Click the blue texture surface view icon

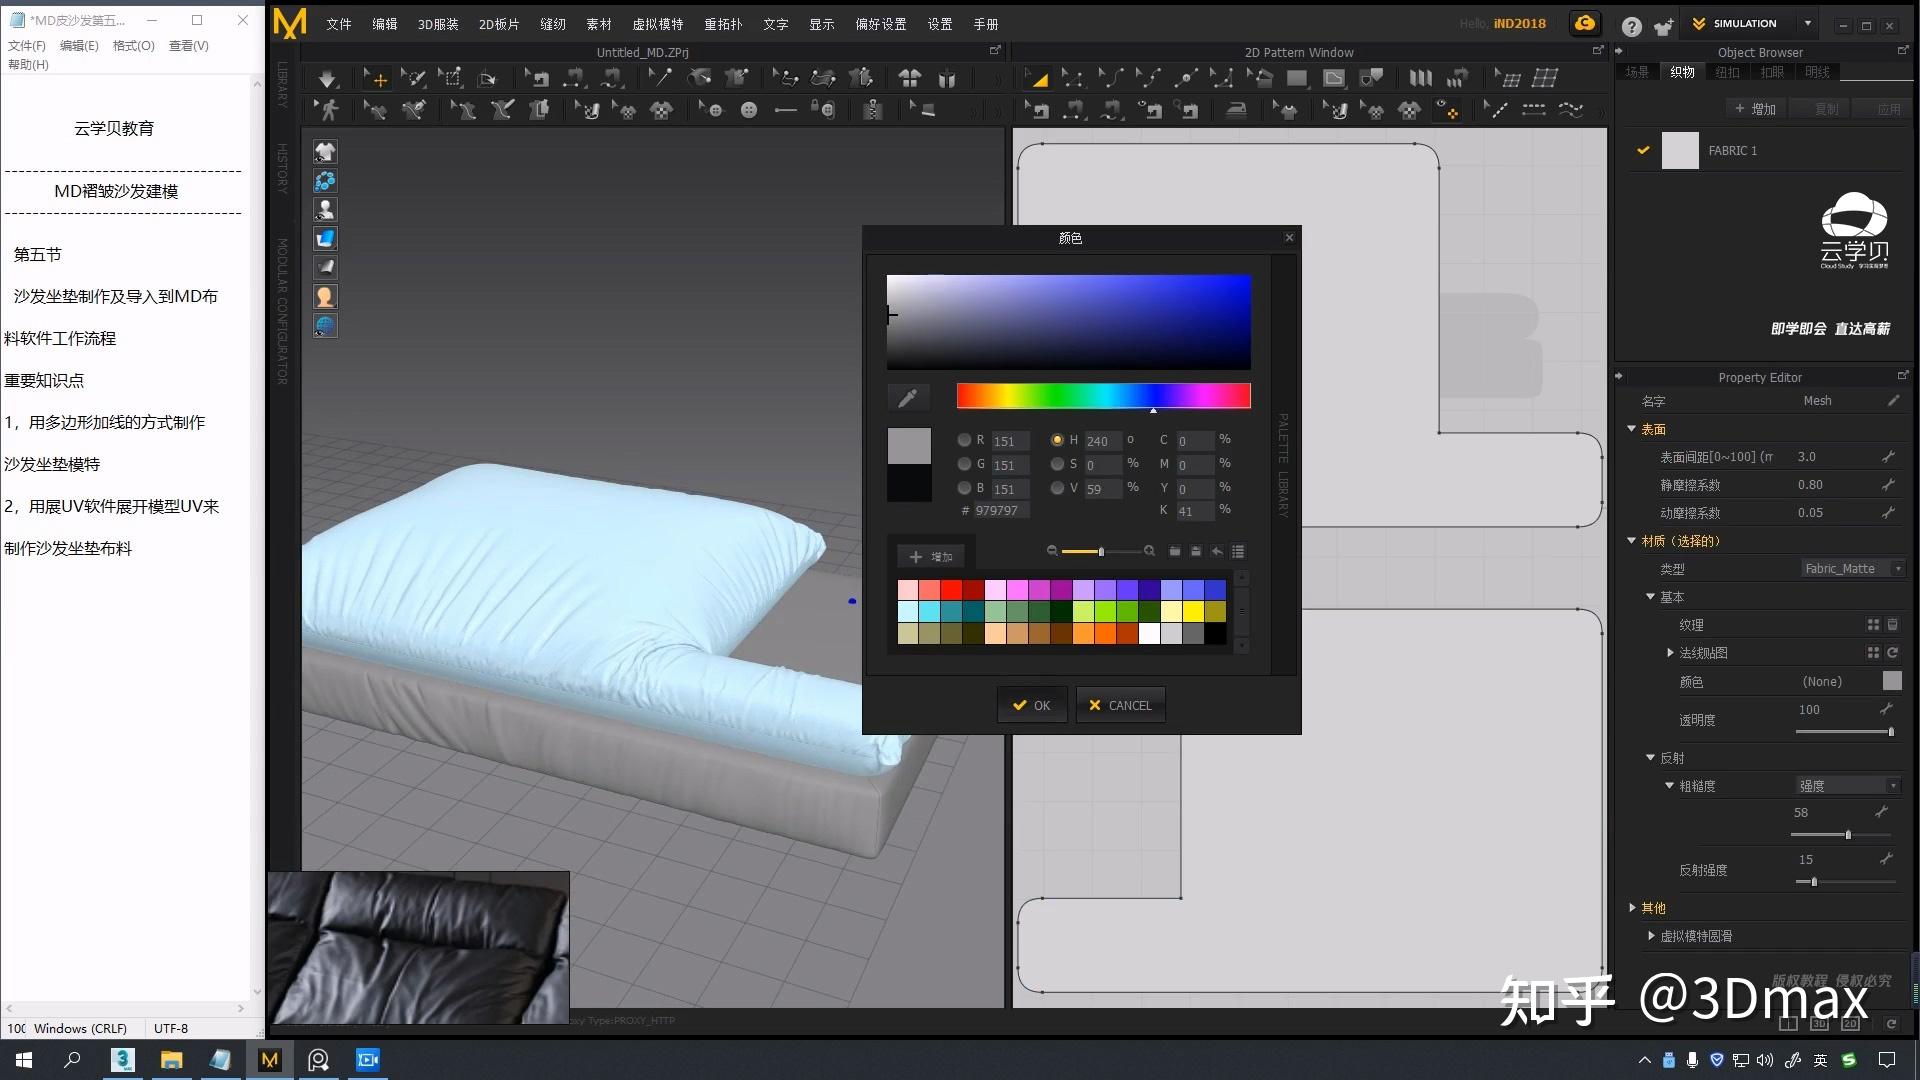pos(325,239)
